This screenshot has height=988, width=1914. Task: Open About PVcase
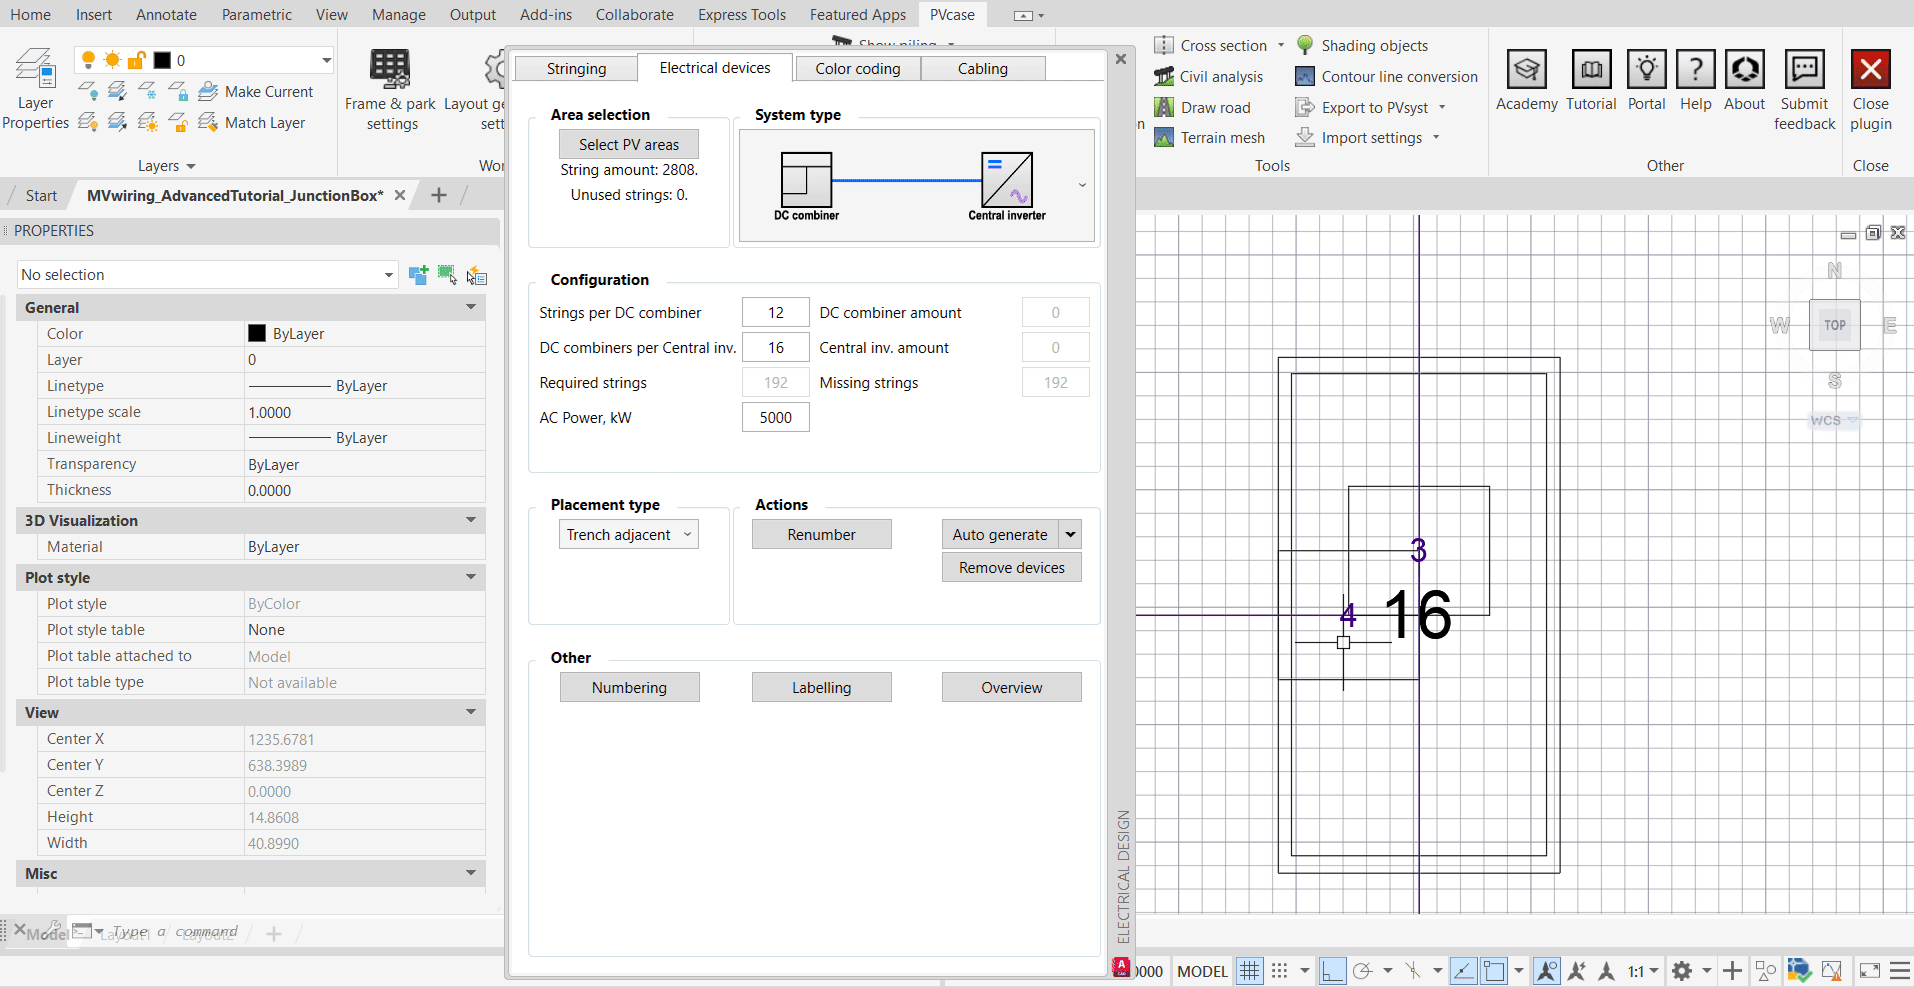(1744, 80)
